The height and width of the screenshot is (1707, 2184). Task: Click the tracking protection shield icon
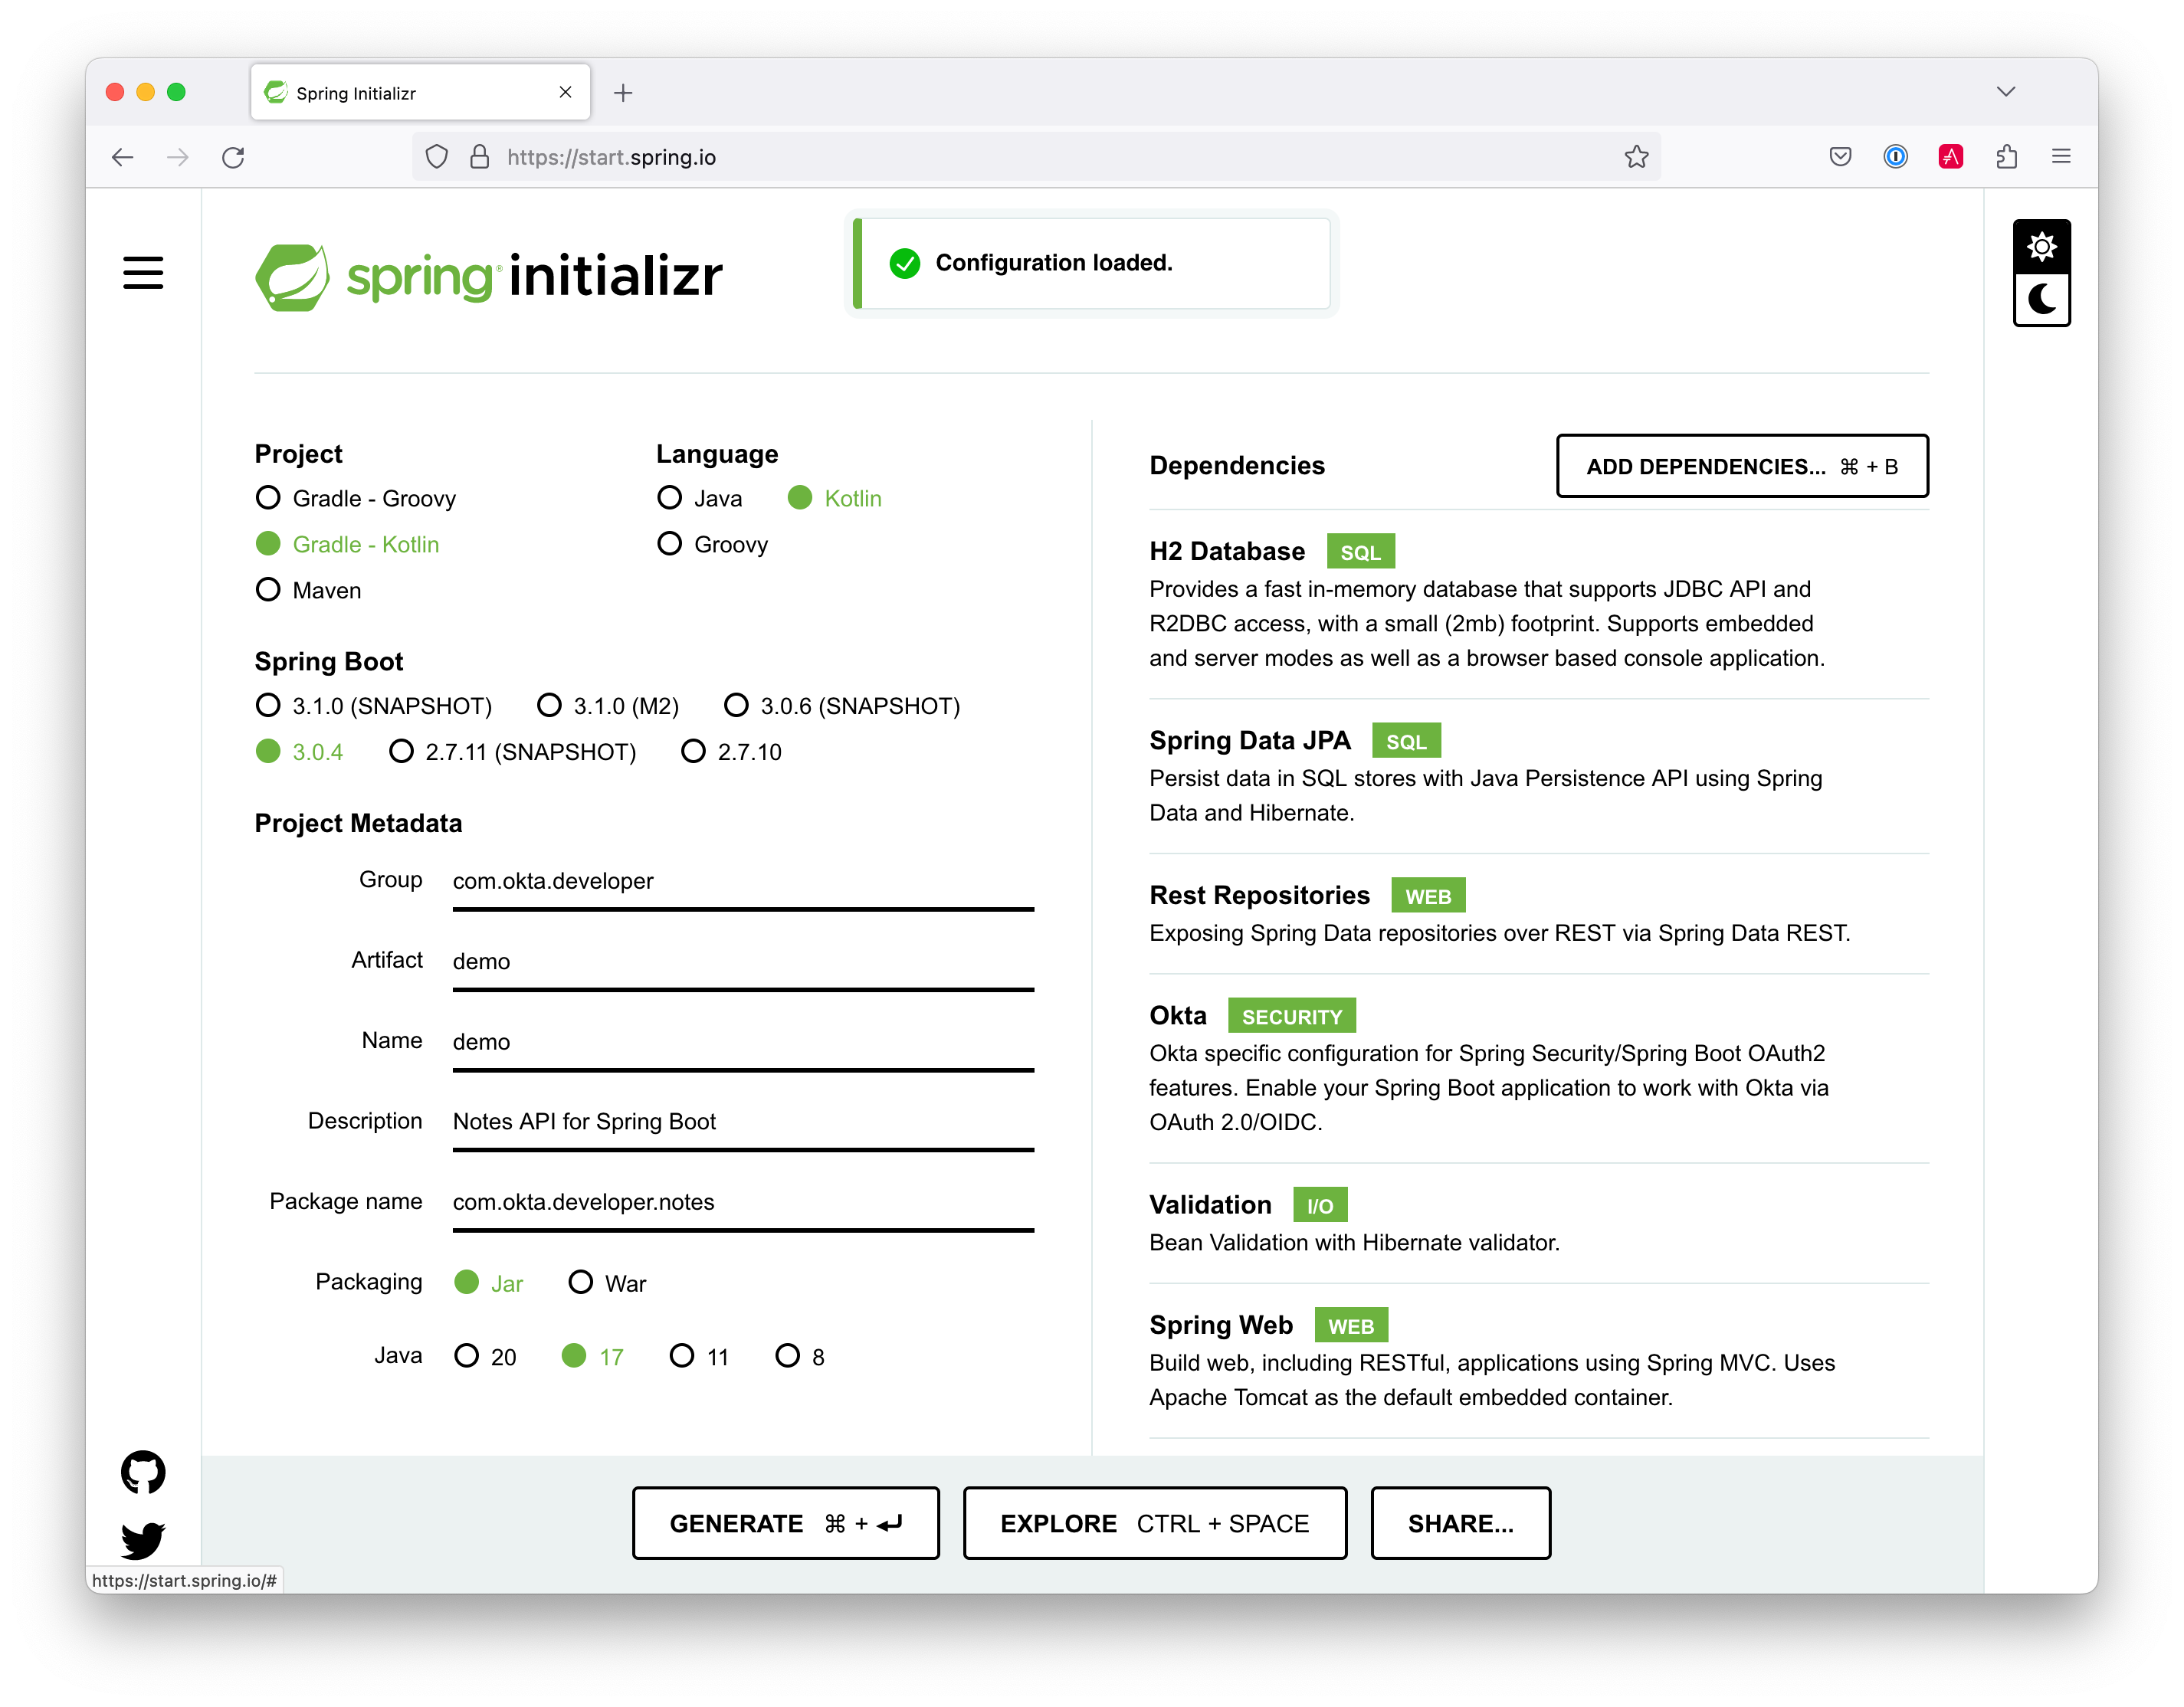(x=437, y=157)
